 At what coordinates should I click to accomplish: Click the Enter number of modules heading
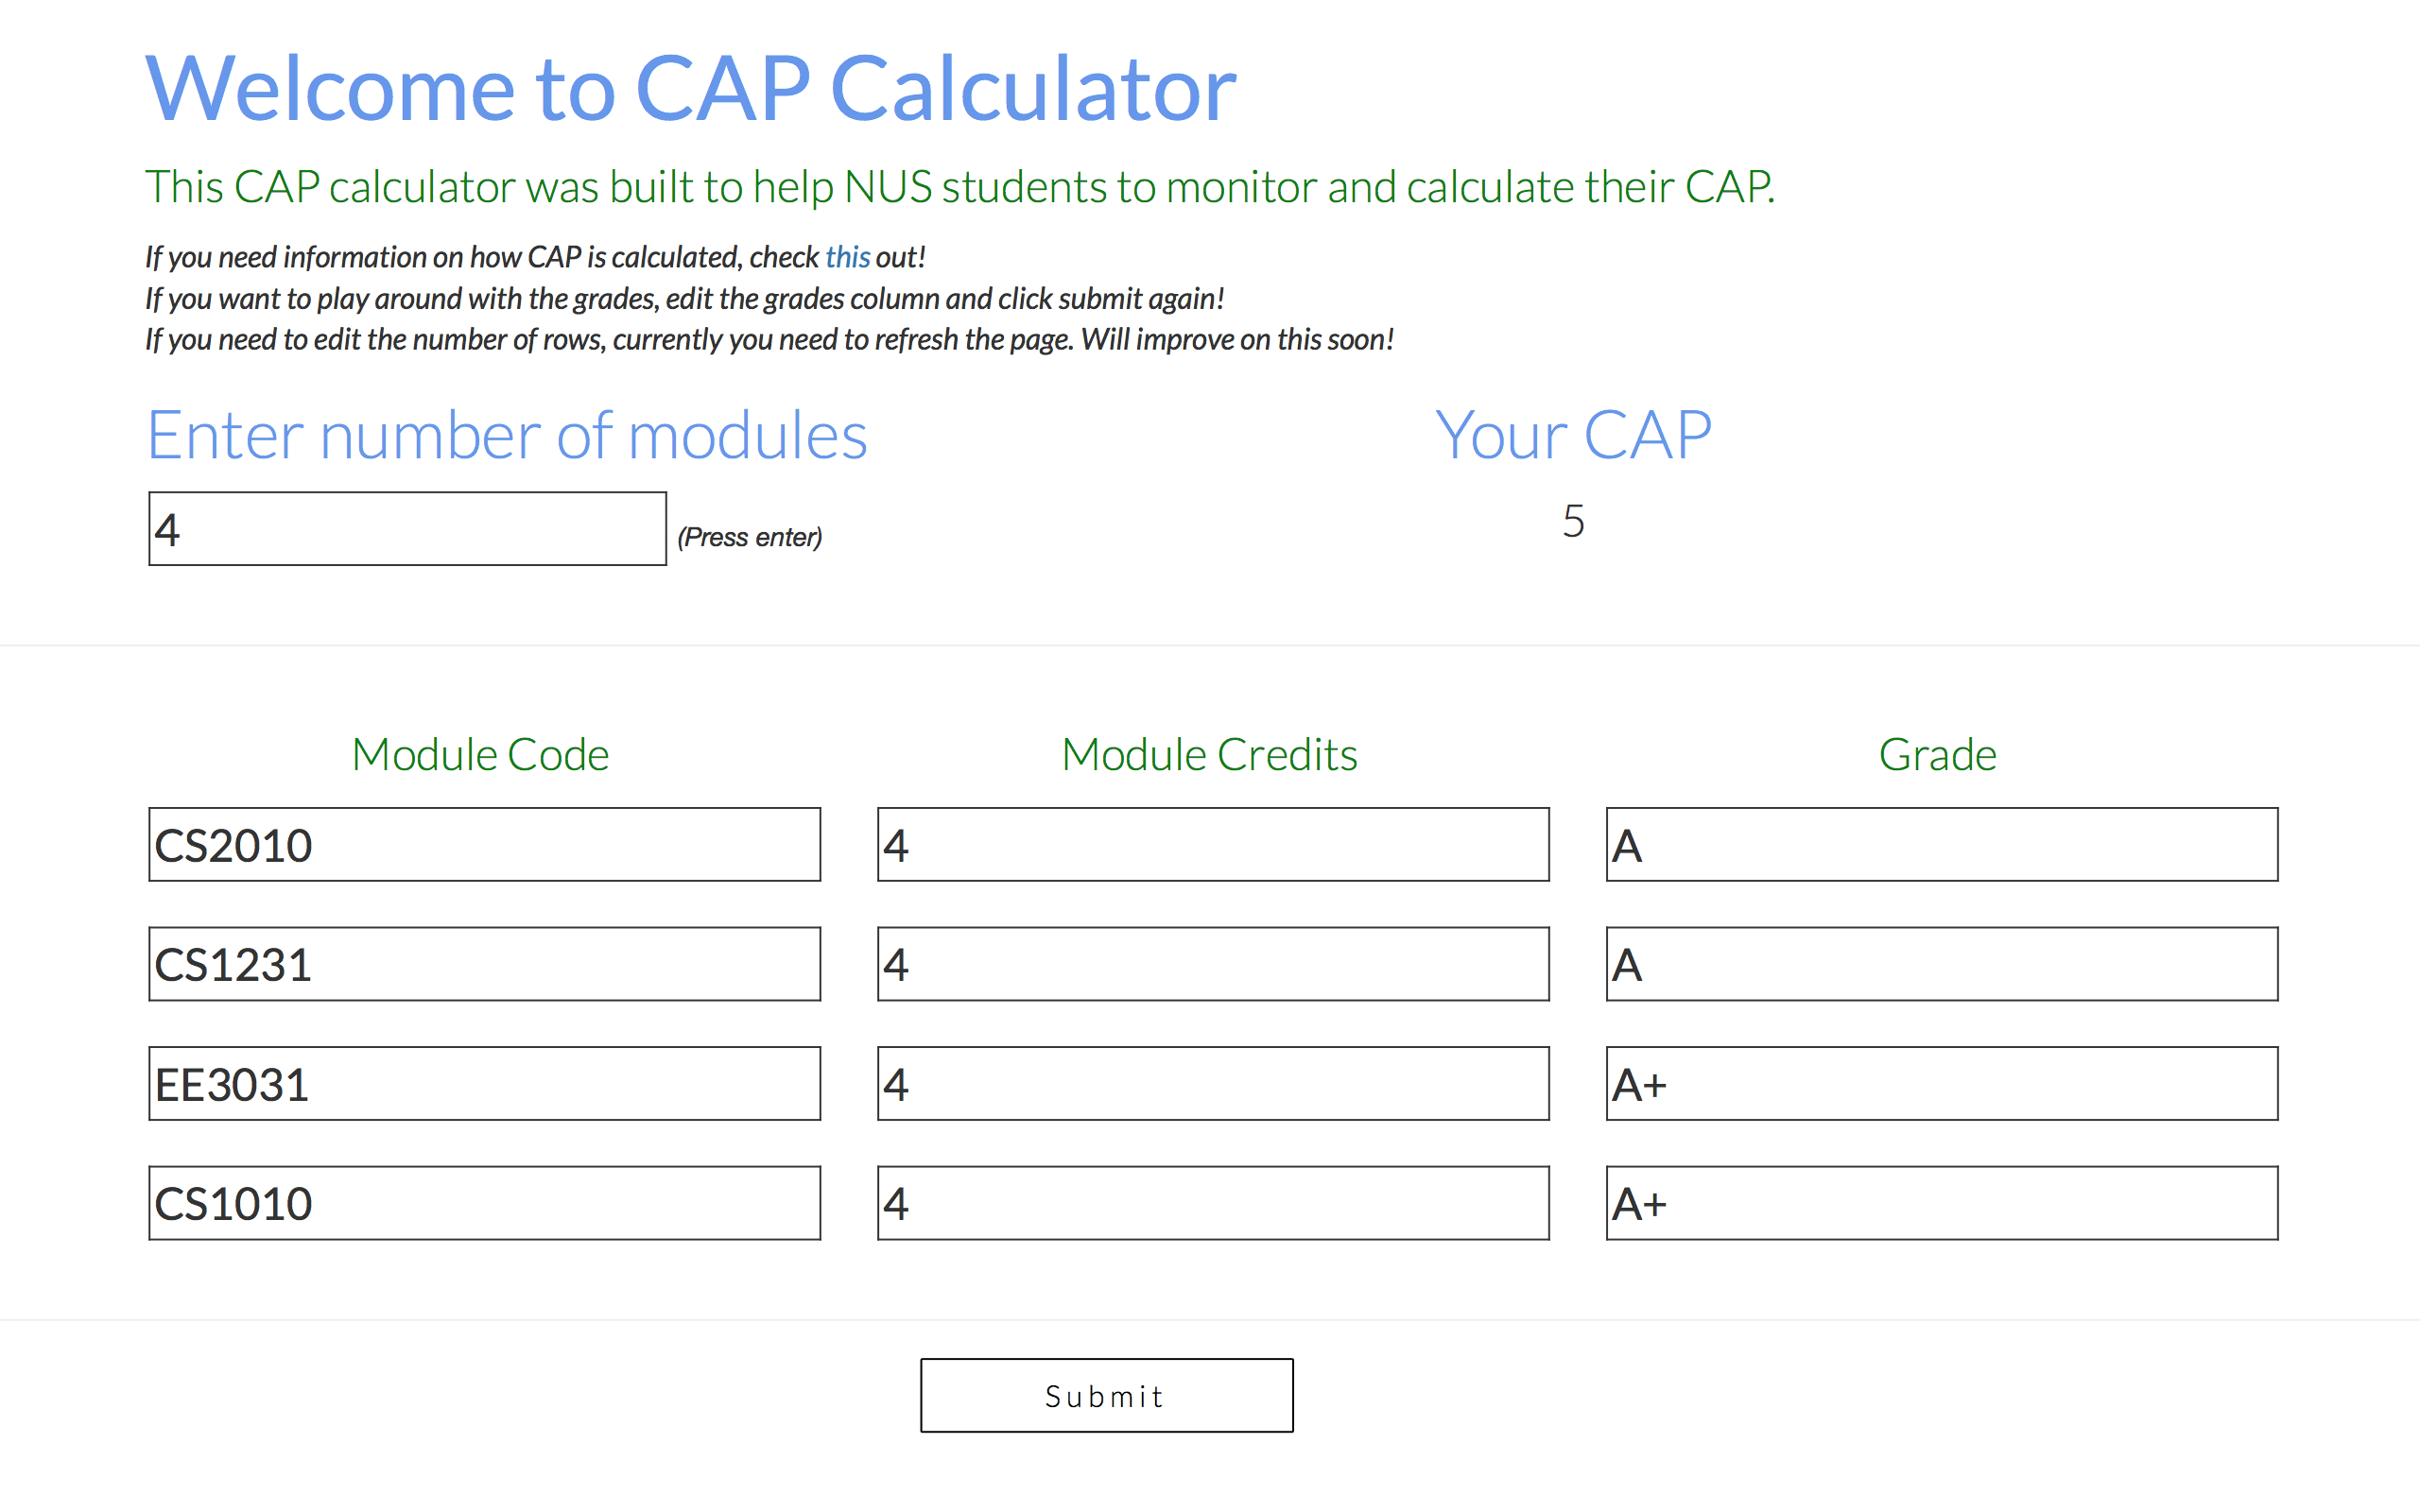pos(507,434)
